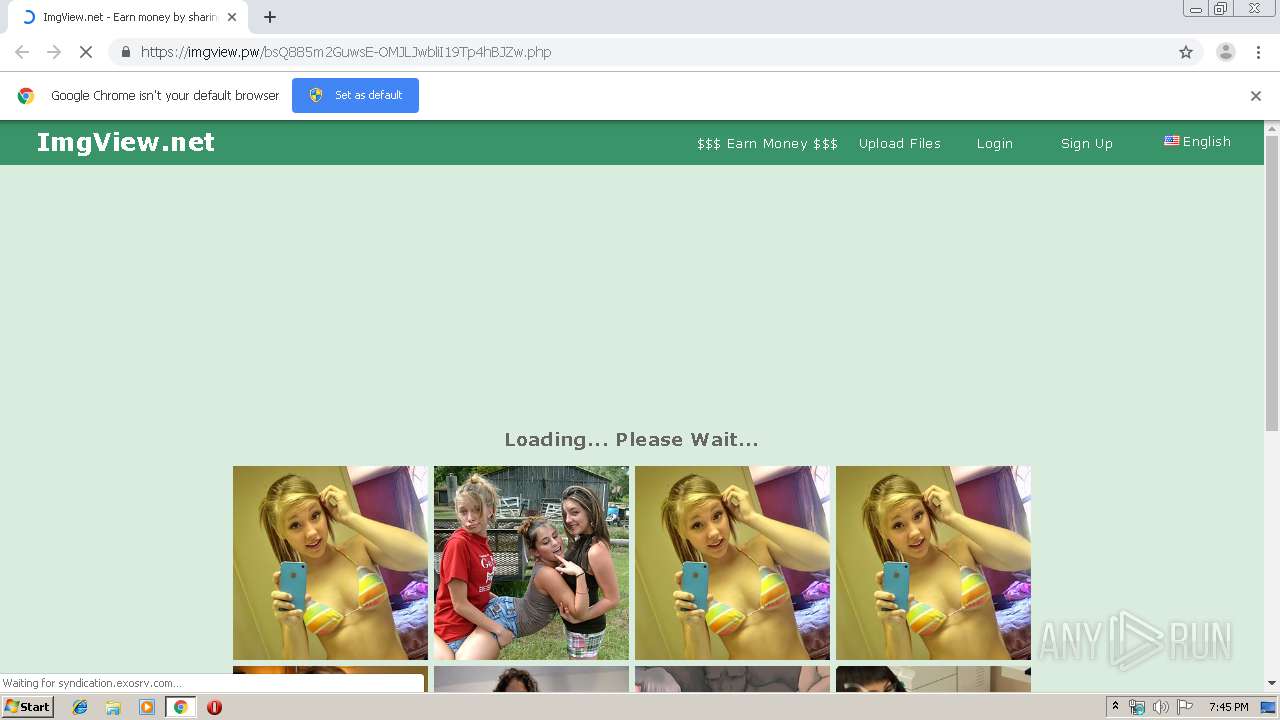Open the file explorer taskbar icon
Image resolution: width=1280 pixels, height=720 pixels.
pyautogui.click(x=113, y=707)
